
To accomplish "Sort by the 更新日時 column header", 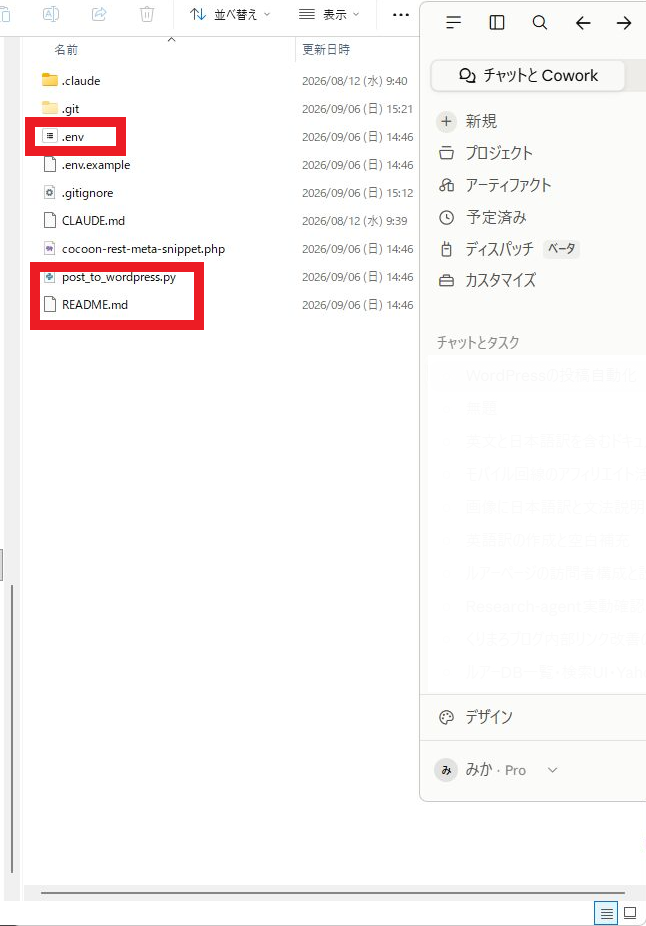I will tap(326, 50).
